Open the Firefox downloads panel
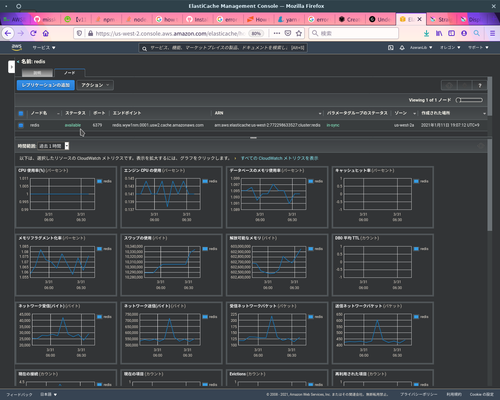The image size is (500, 400). click(426, 33)
